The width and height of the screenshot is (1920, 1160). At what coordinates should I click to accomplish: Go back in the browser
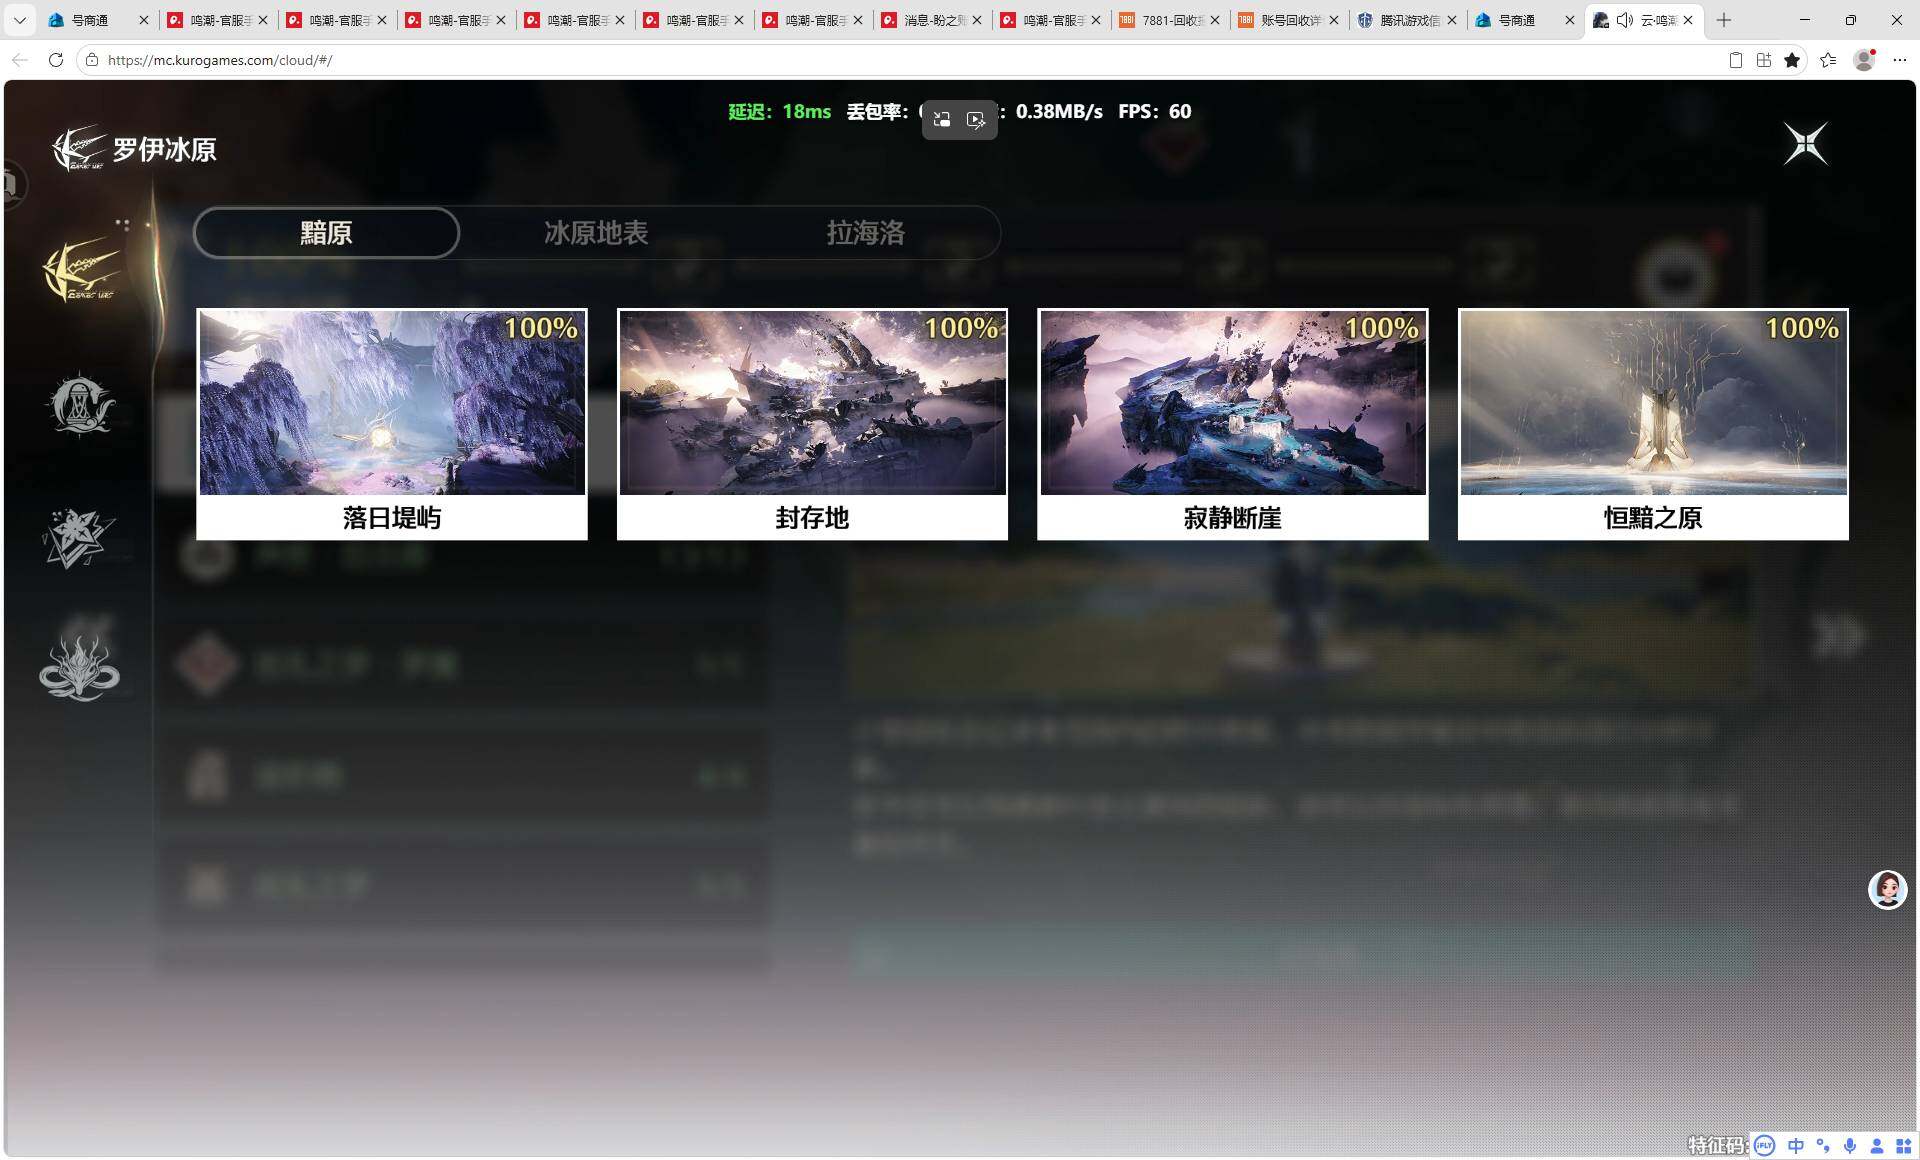[19, 60]
